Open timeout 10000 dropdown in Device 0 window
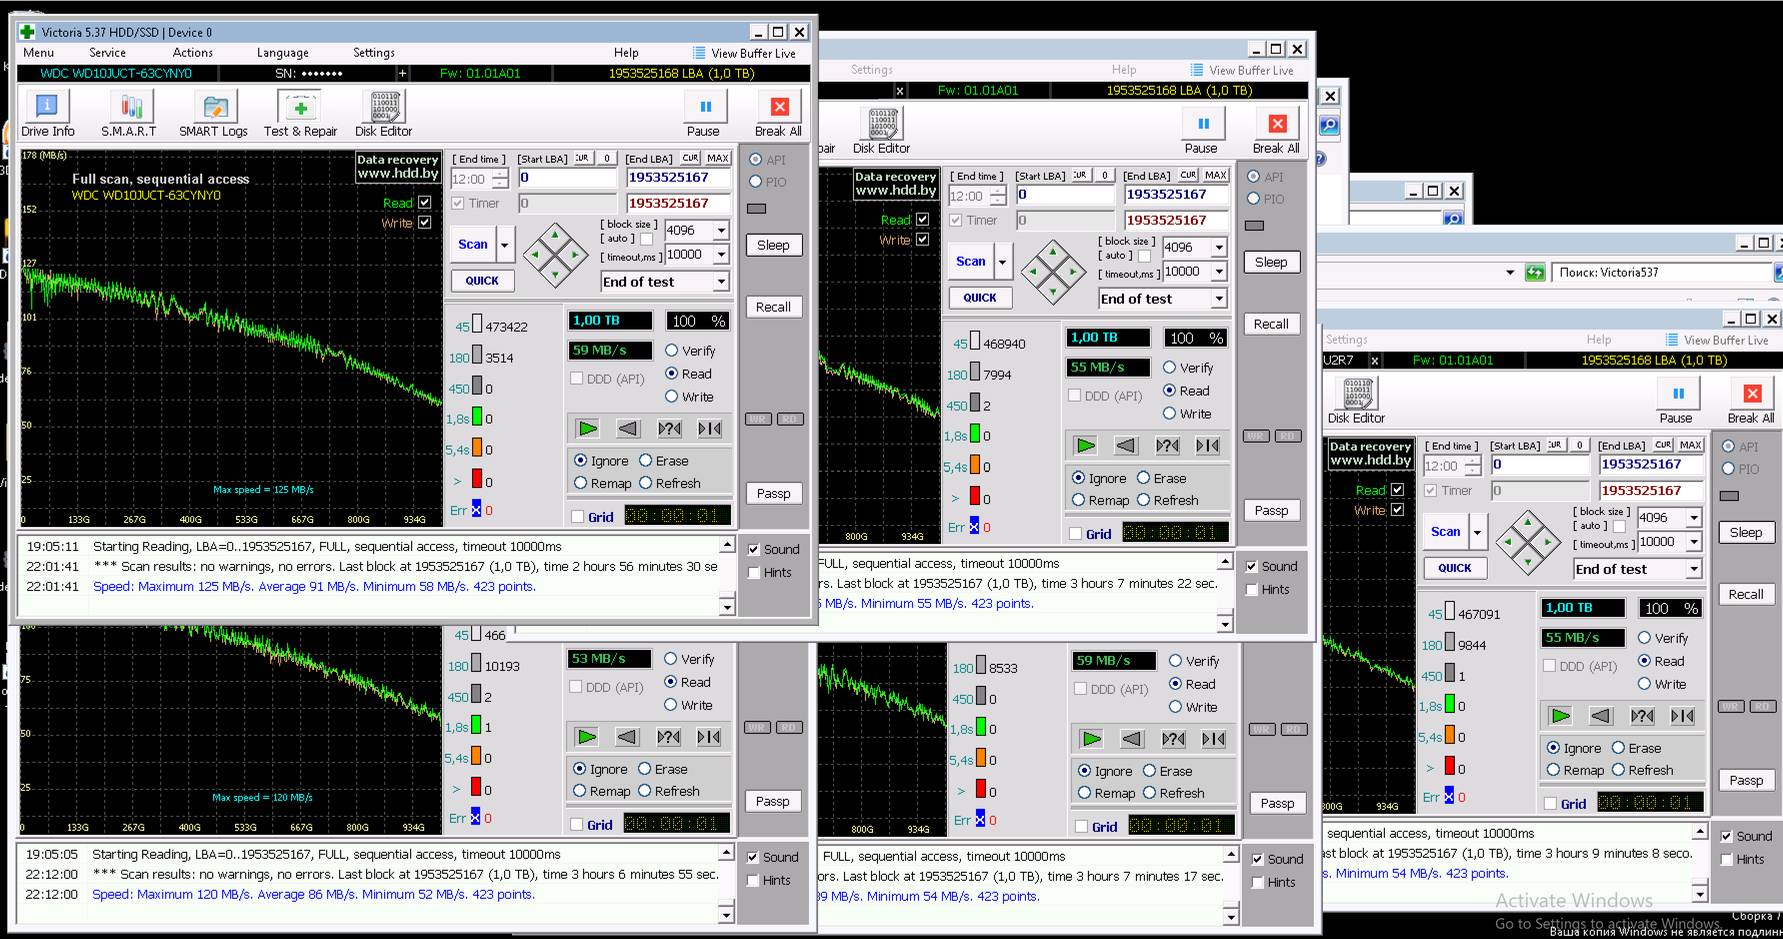 point(720,255)
